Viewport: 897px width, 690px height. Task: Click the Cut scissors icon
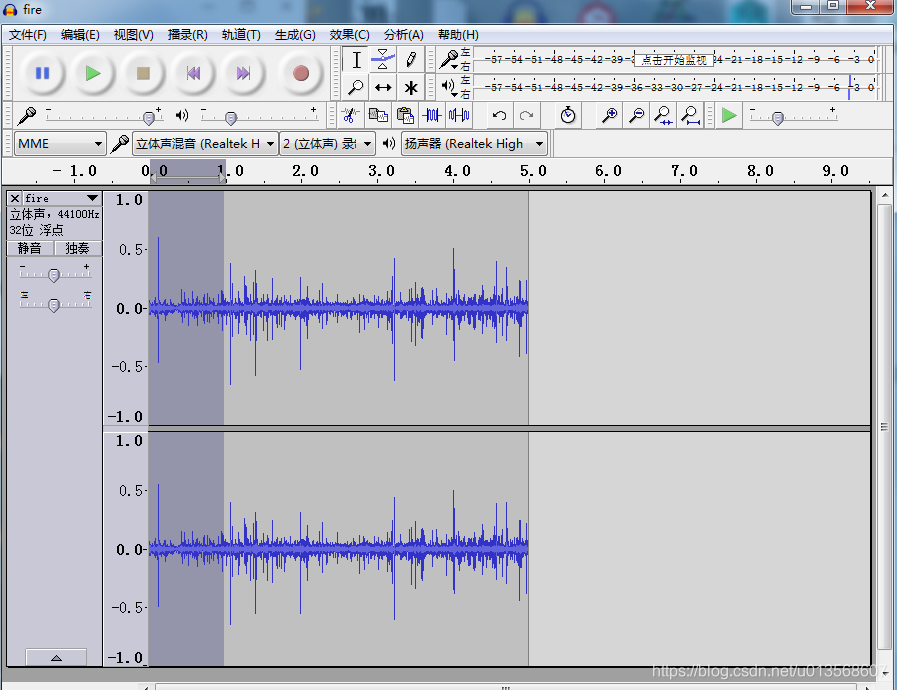(x=350, y=116)
